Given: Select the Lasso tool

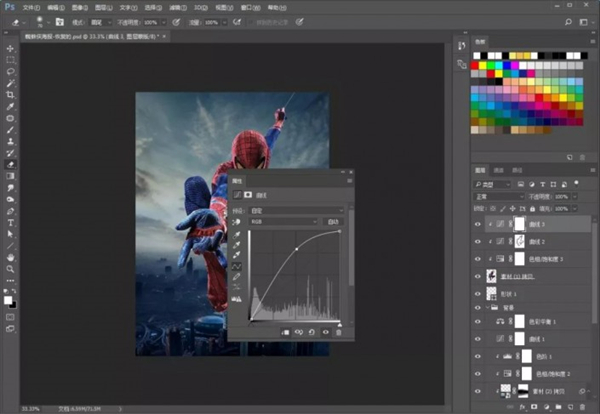Looking at the screenshot, I should (x=10, y=72).
